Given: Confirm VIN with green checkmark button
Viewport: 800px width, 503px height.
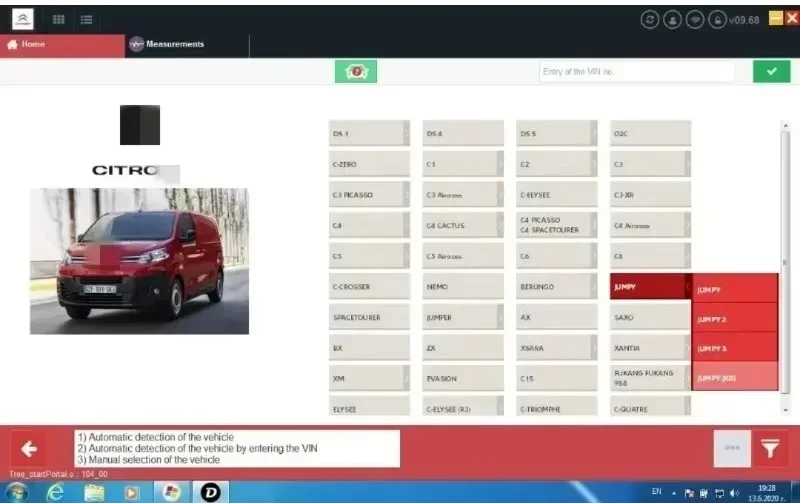Looking at the screenshot, I should (x=771, y=71).
